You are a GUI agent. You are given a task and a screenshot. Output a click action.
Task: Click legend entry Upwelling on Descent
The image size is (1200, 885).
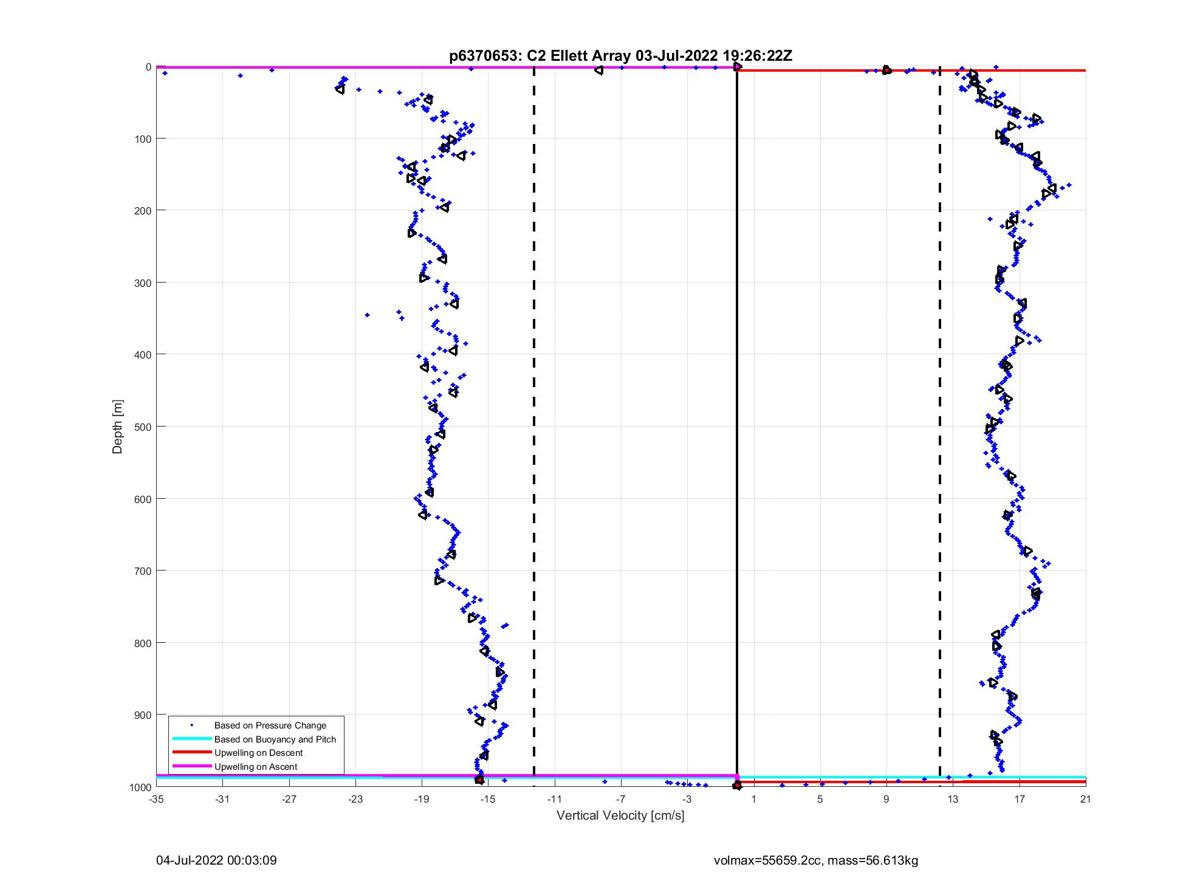pyautogui.click(x=258, y=753)
